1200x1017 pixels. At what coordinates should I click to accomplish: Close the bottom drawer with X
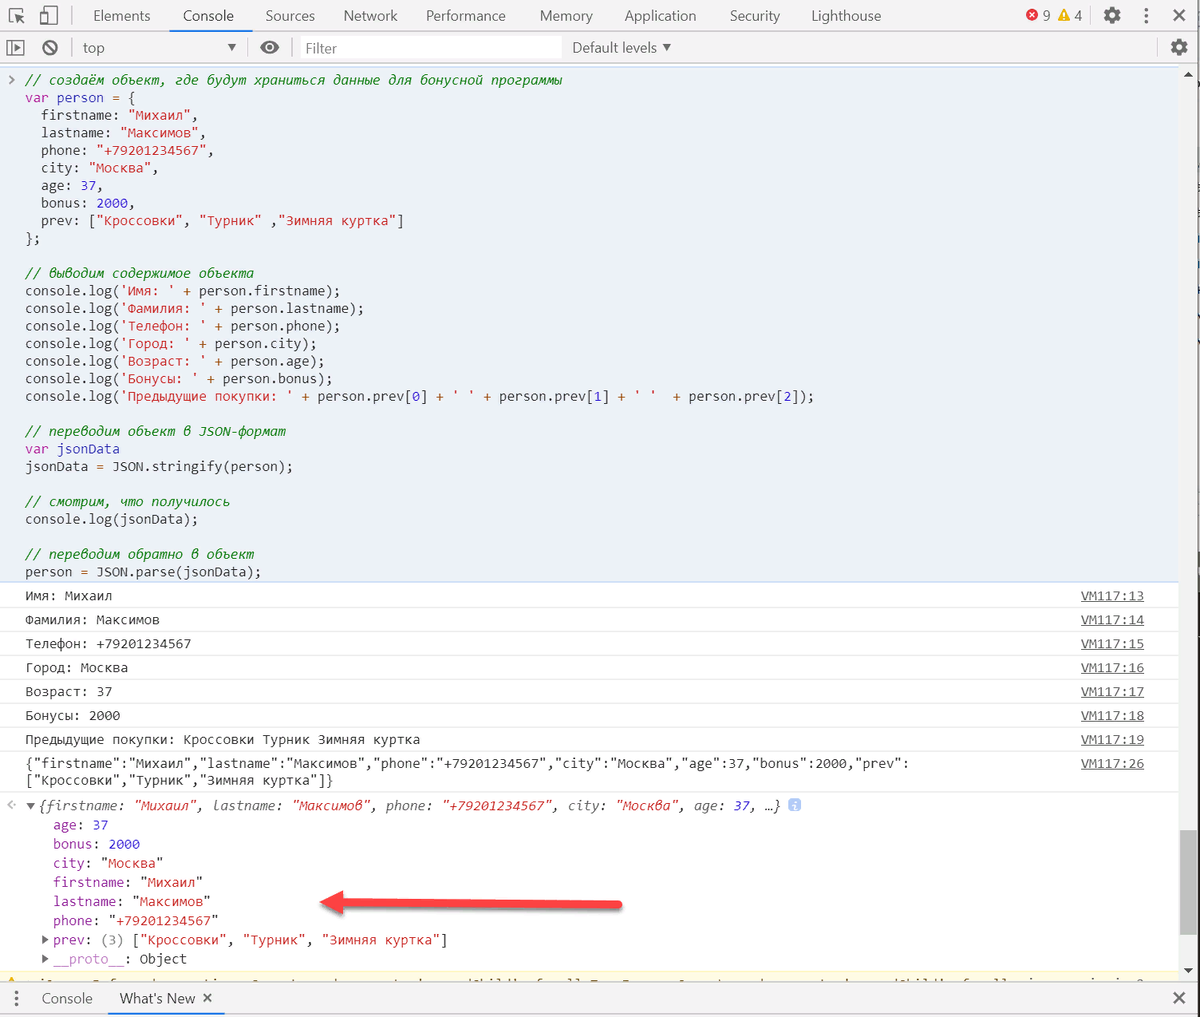click(x=1179, y=998)
